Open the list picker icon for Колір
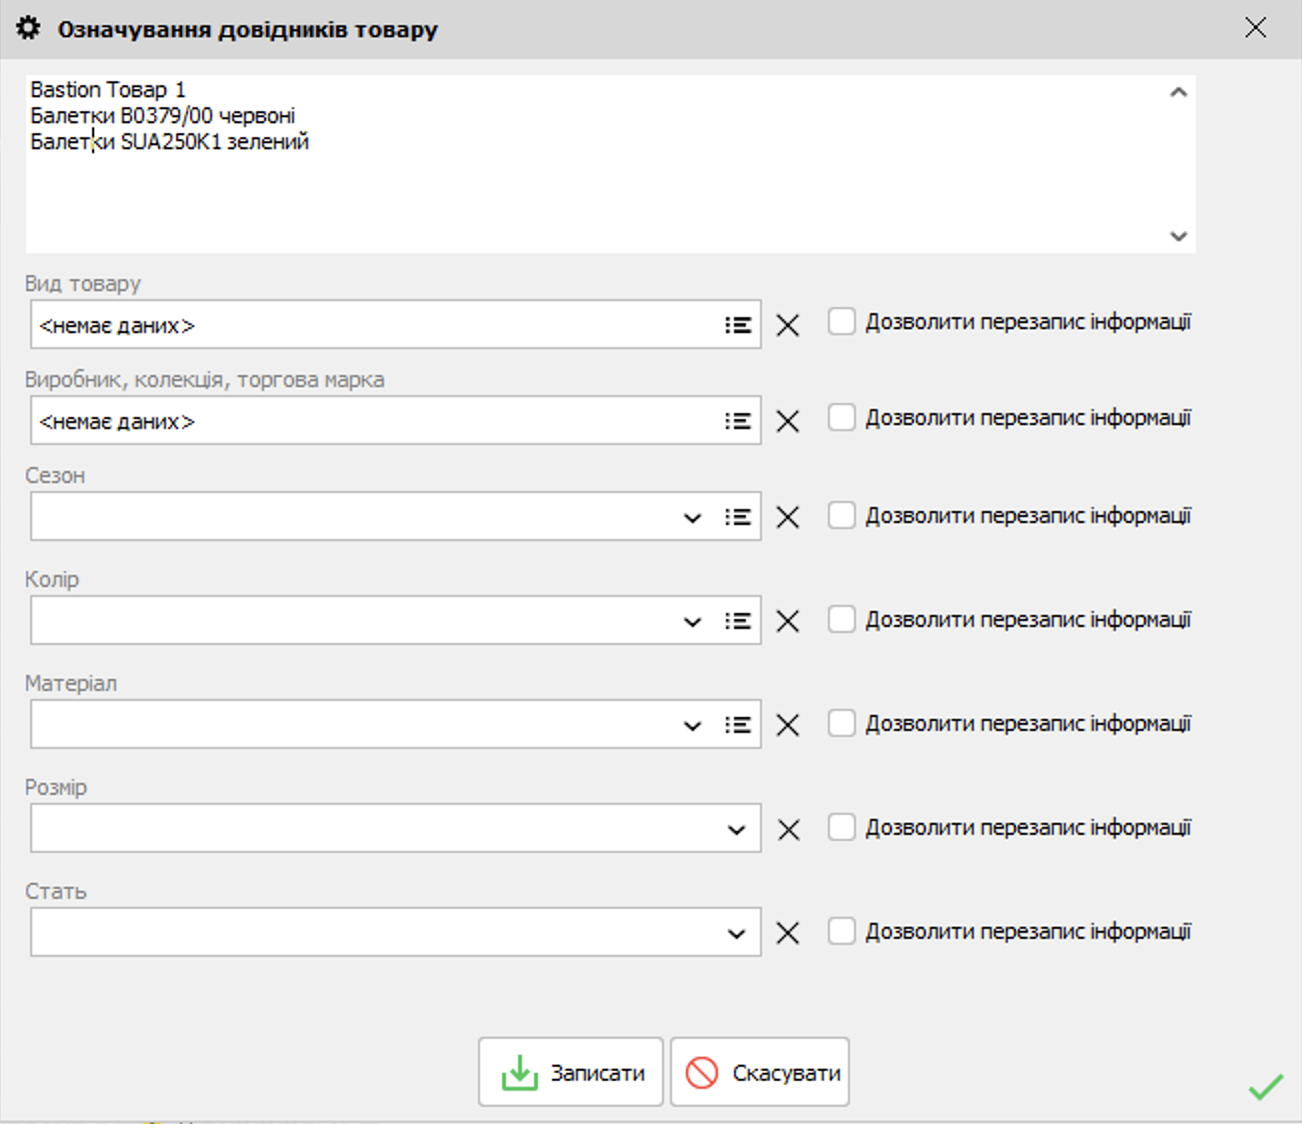1302x1124 pixels. 738,621
